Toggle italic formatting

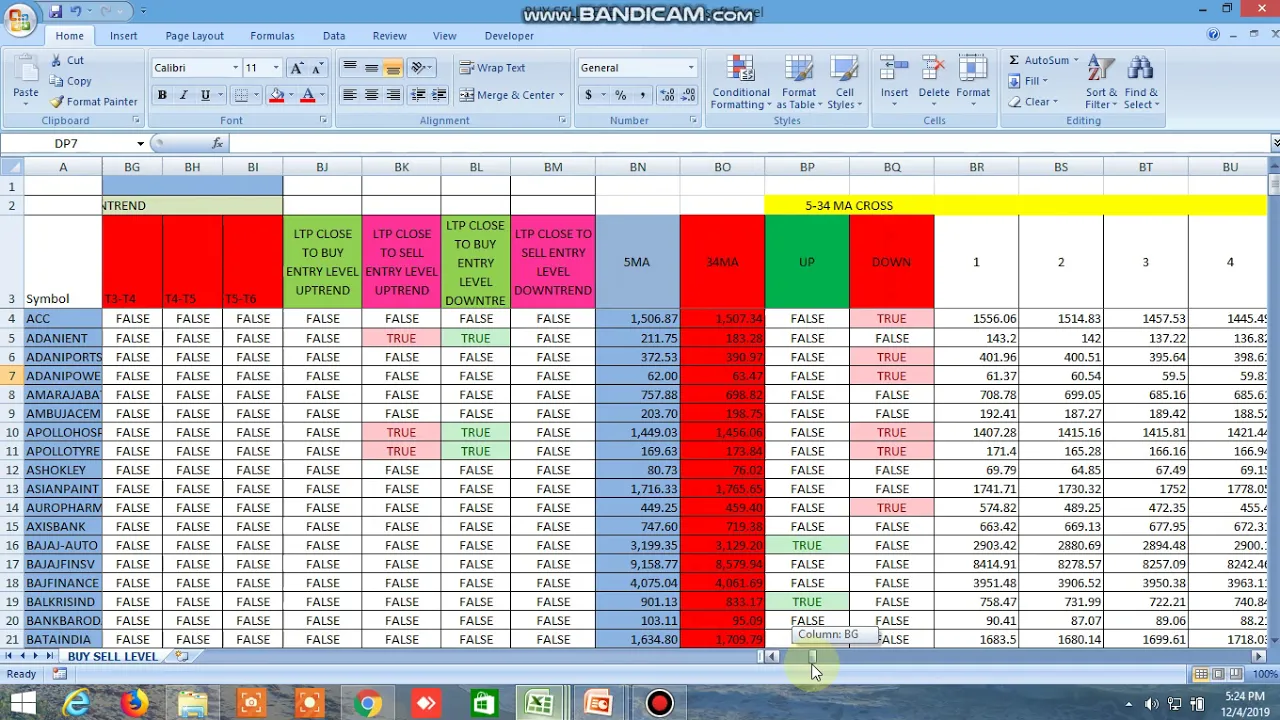coord(183,95)
